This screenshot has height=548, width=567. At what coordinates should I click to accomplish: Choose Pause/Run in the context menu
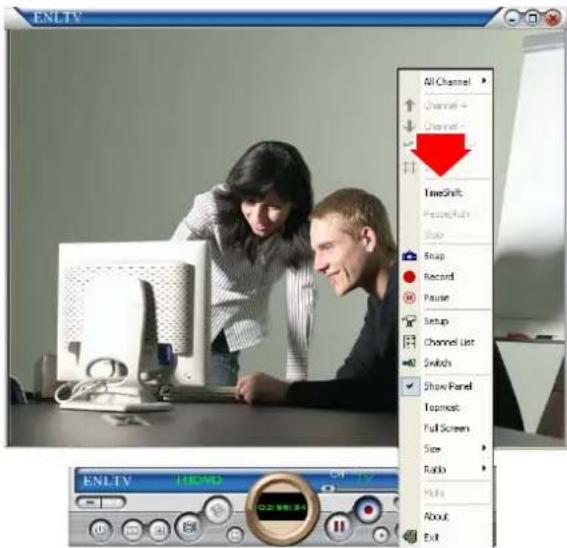click(x=446, y=214)
